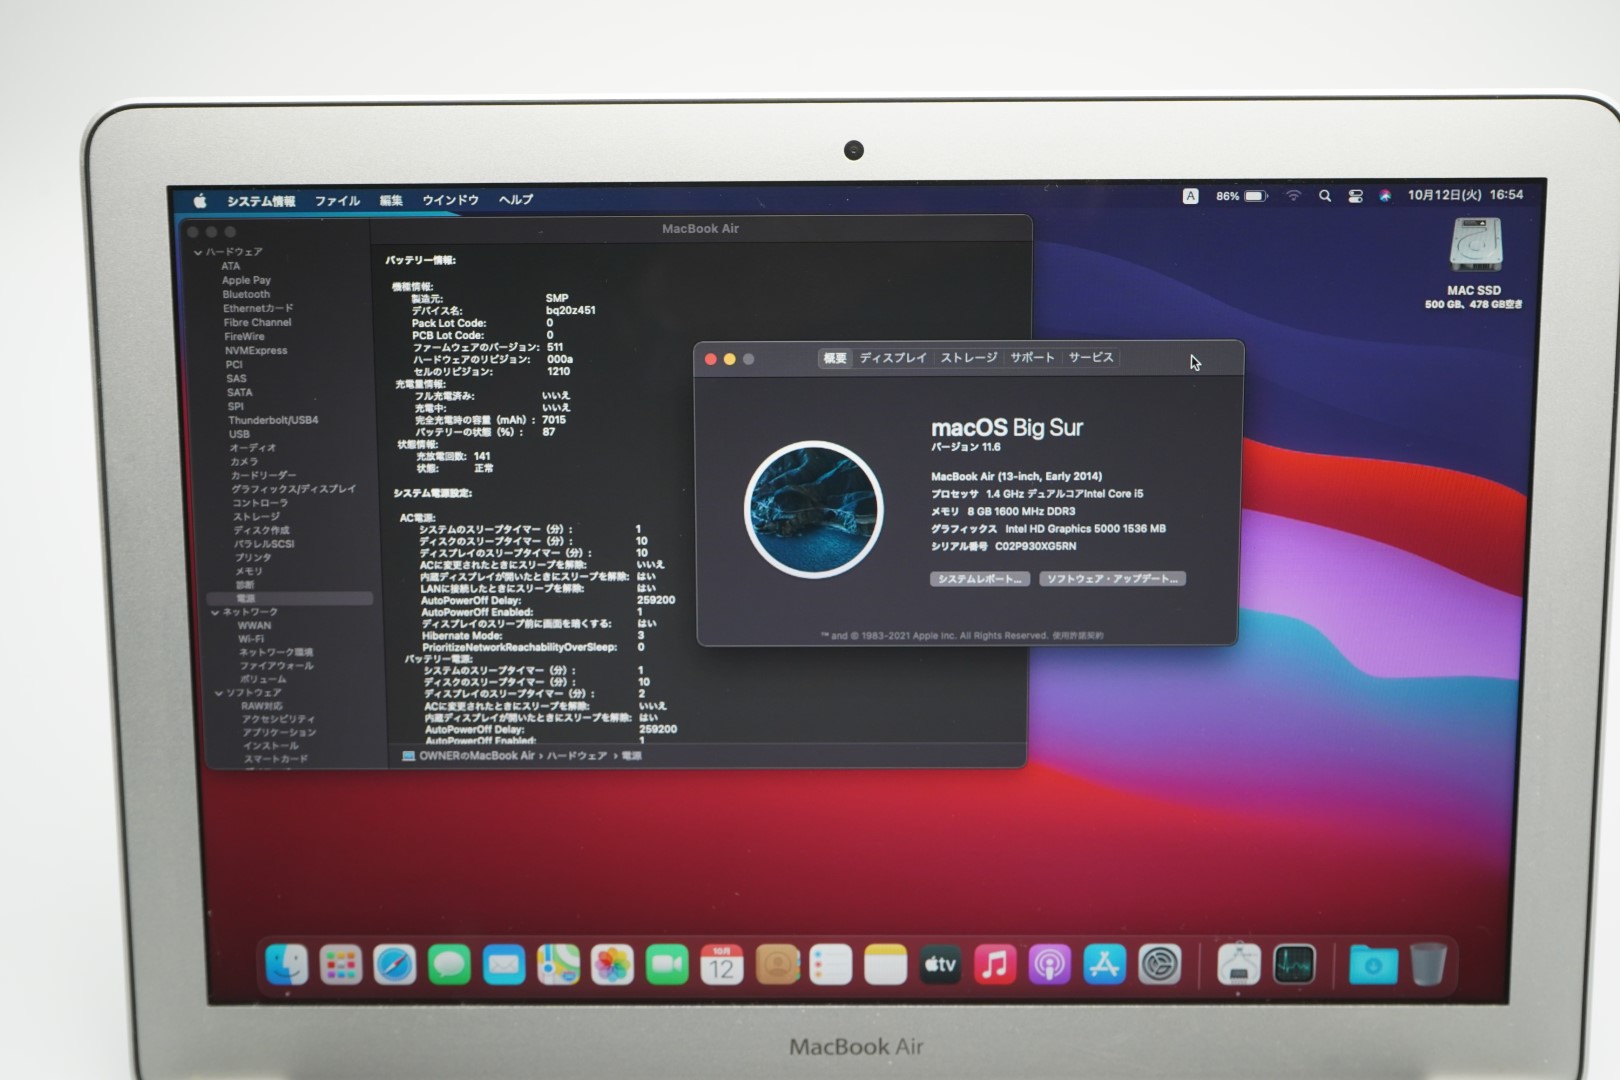Screen dimensions: 1620x1080
Task: Click the input source A icon
Action: point(1190,196)
